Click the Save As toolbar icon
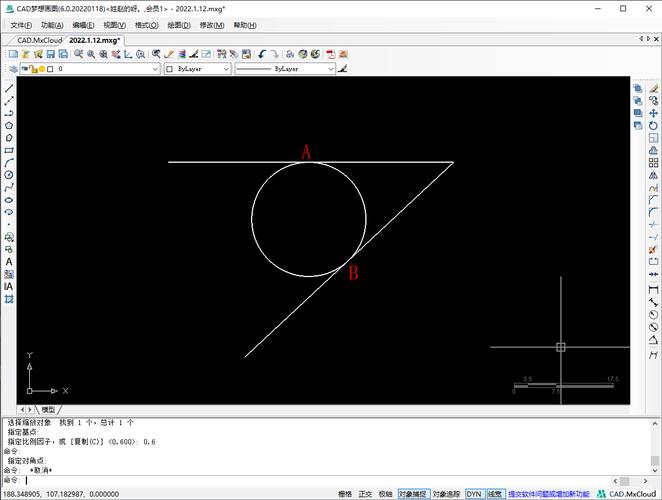This screenshot has height=500, width=662. [63, 54]
